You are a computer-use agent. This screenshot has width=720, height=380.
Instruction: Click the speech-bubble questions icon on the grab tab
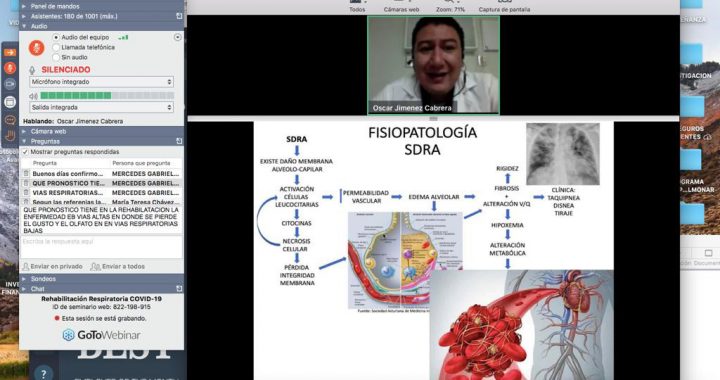pos(10,120)
